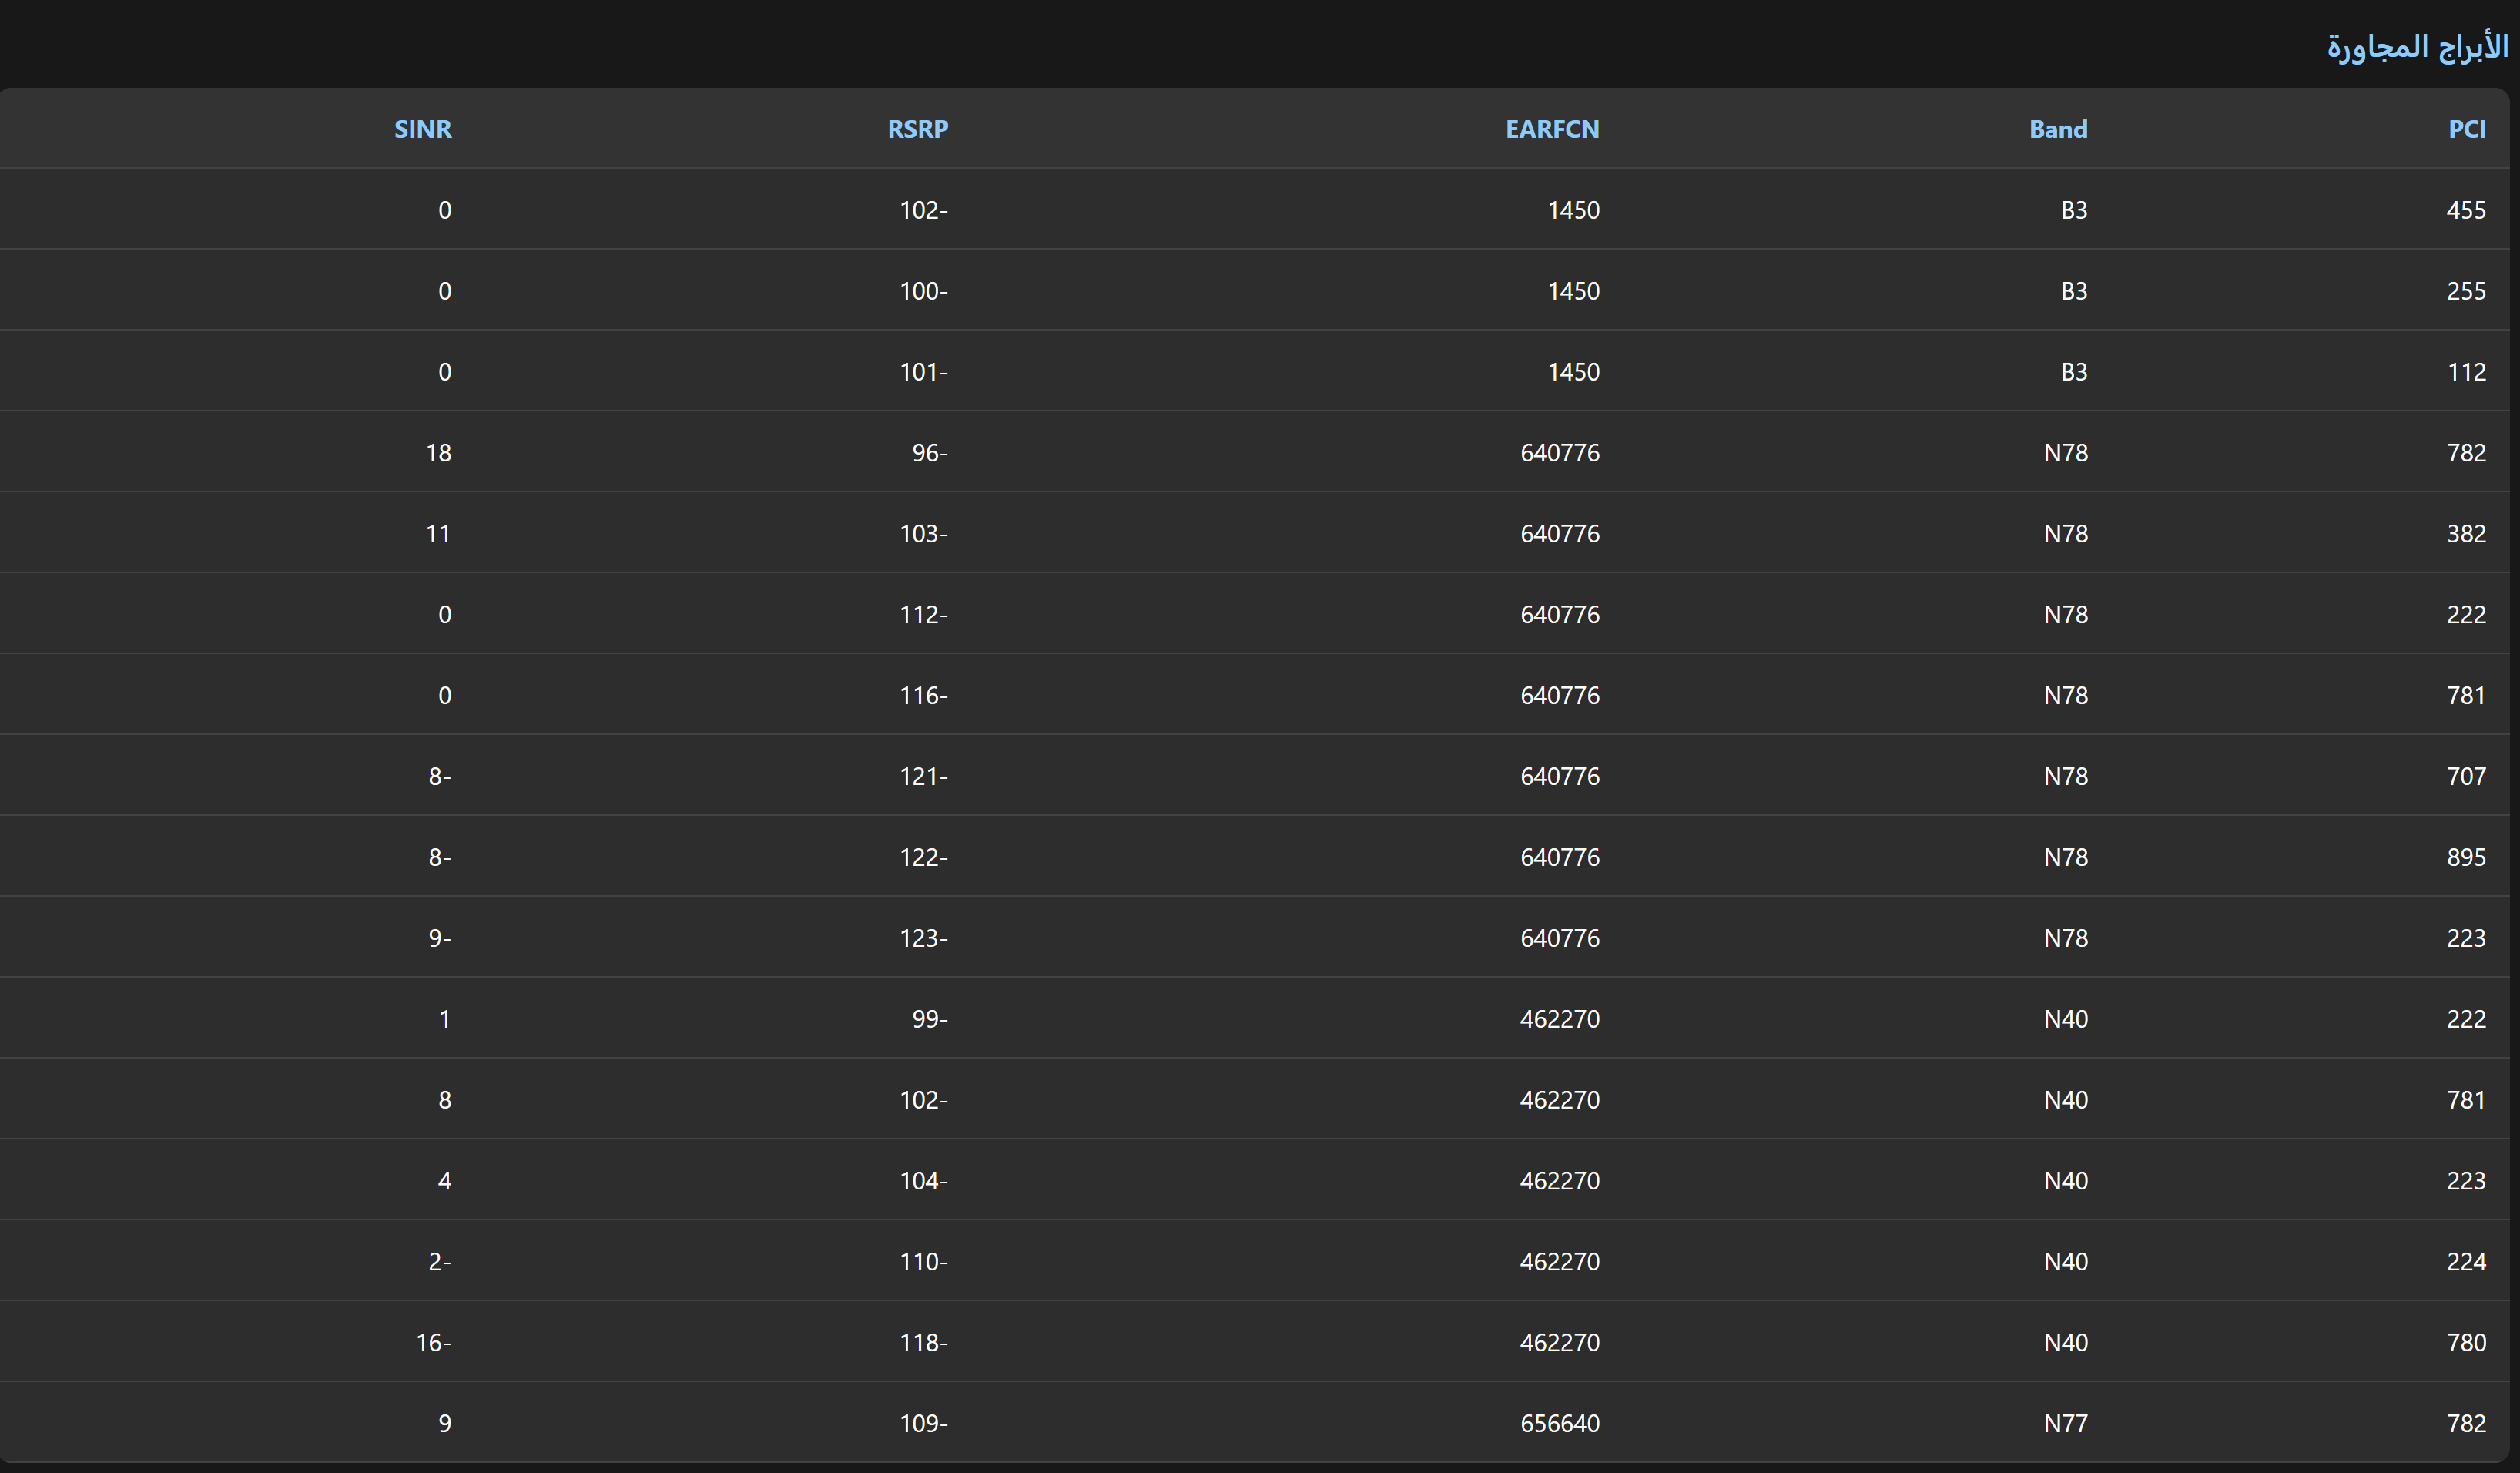The image size is (2520, 1473).
Task: Click RSRP value 96- cell
Action: click(x=929, y=453)
